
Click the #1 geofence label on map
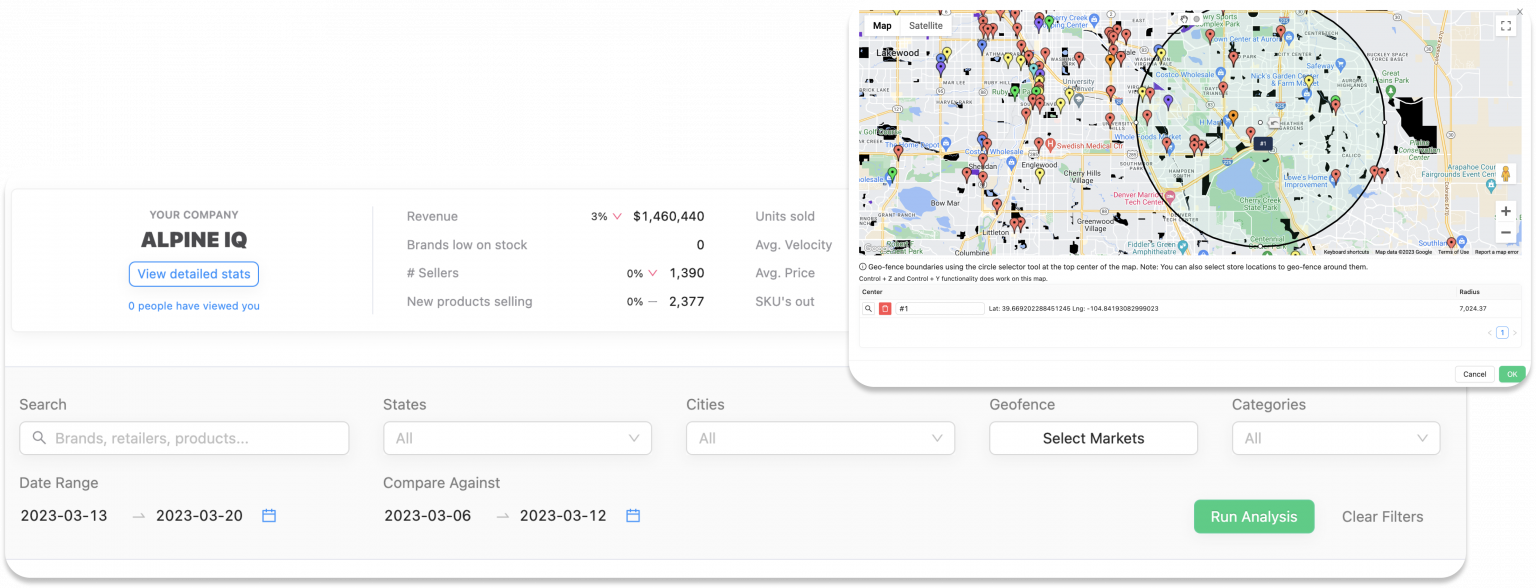(1263, 144)
